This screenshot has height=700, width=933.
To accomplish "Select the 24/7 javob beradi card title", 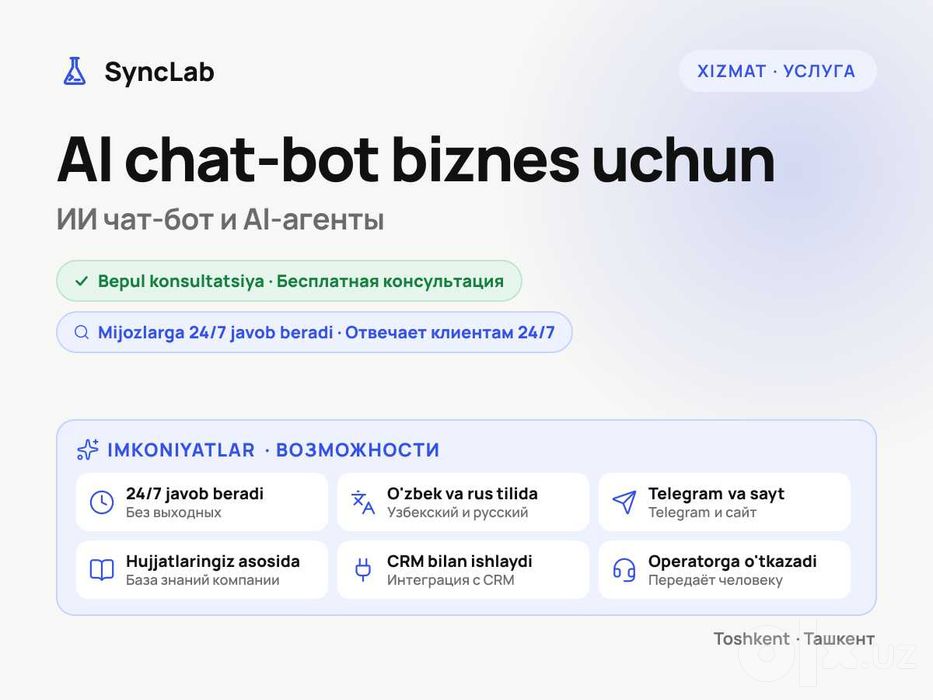I will [195, 493].
